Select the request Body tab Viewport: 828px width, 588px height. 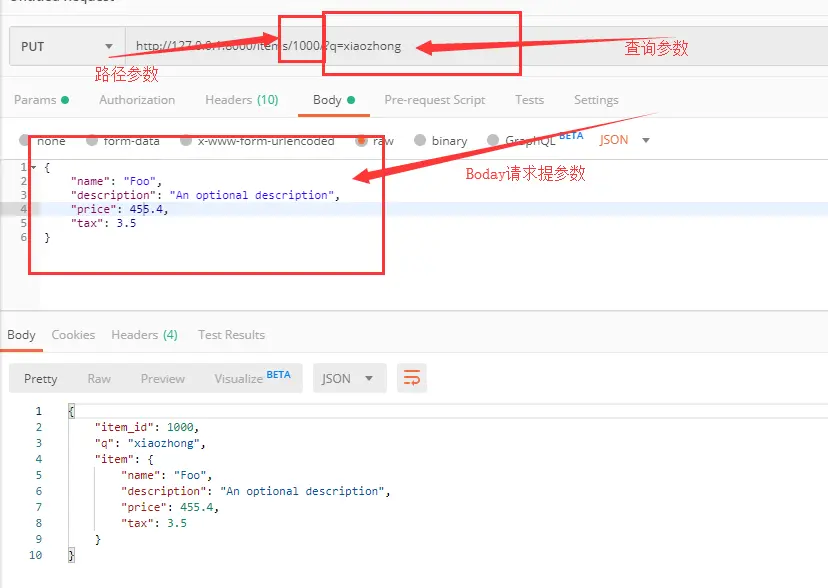click(x=334, y=100)
